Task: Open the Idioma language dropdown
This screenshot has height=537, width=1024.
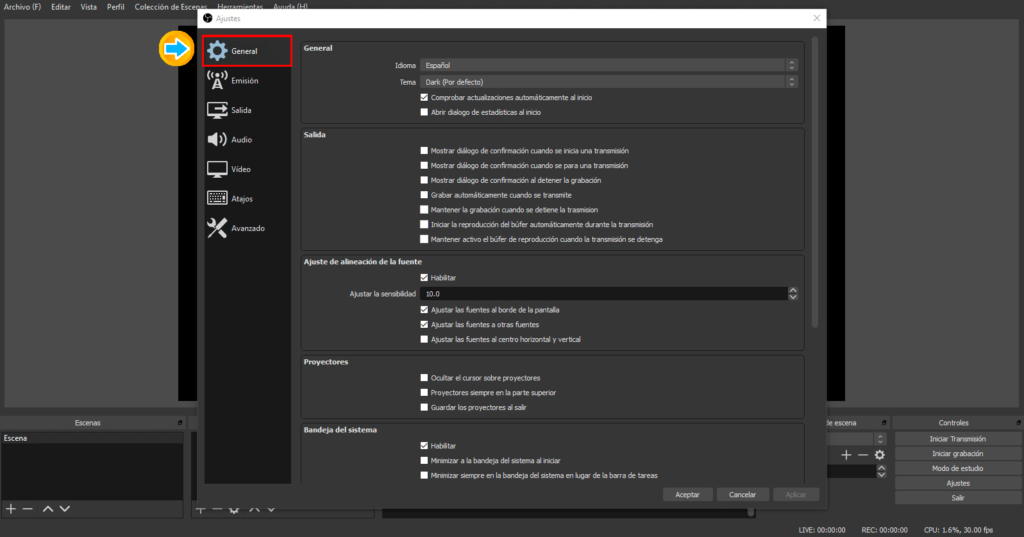Action: [609, 65]
